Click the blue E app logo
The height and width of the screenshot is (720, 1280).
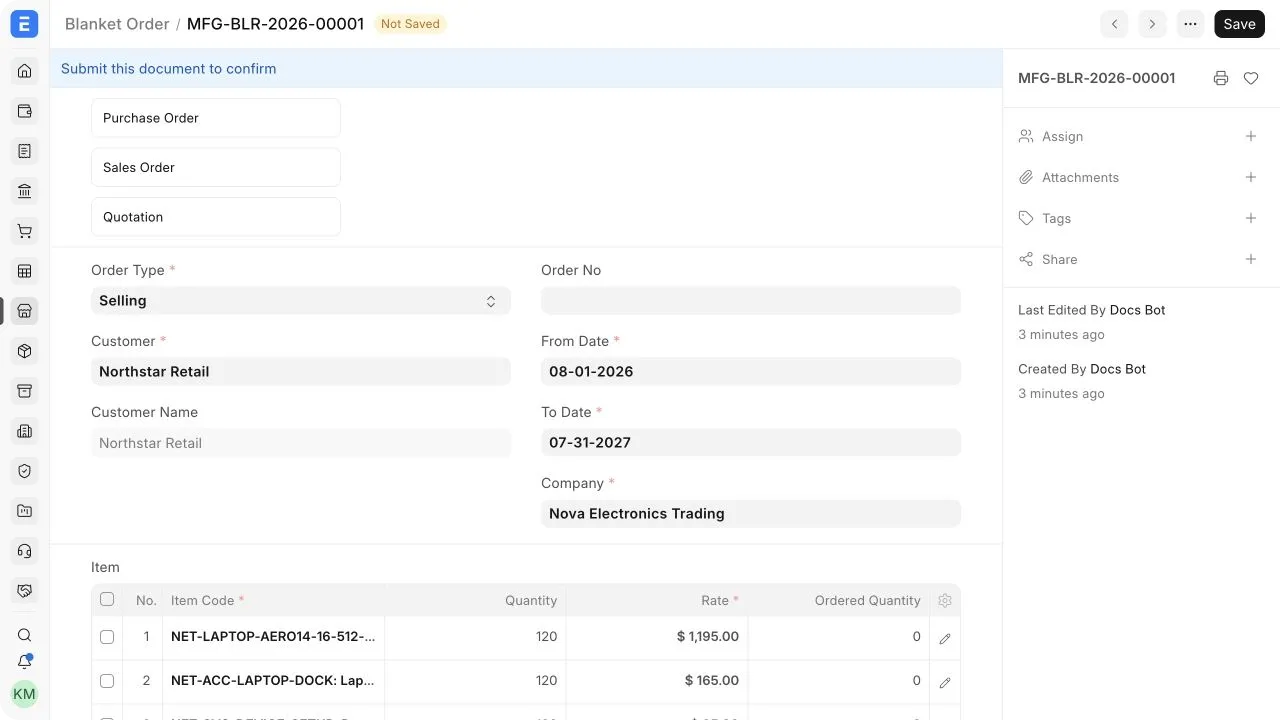24,24
